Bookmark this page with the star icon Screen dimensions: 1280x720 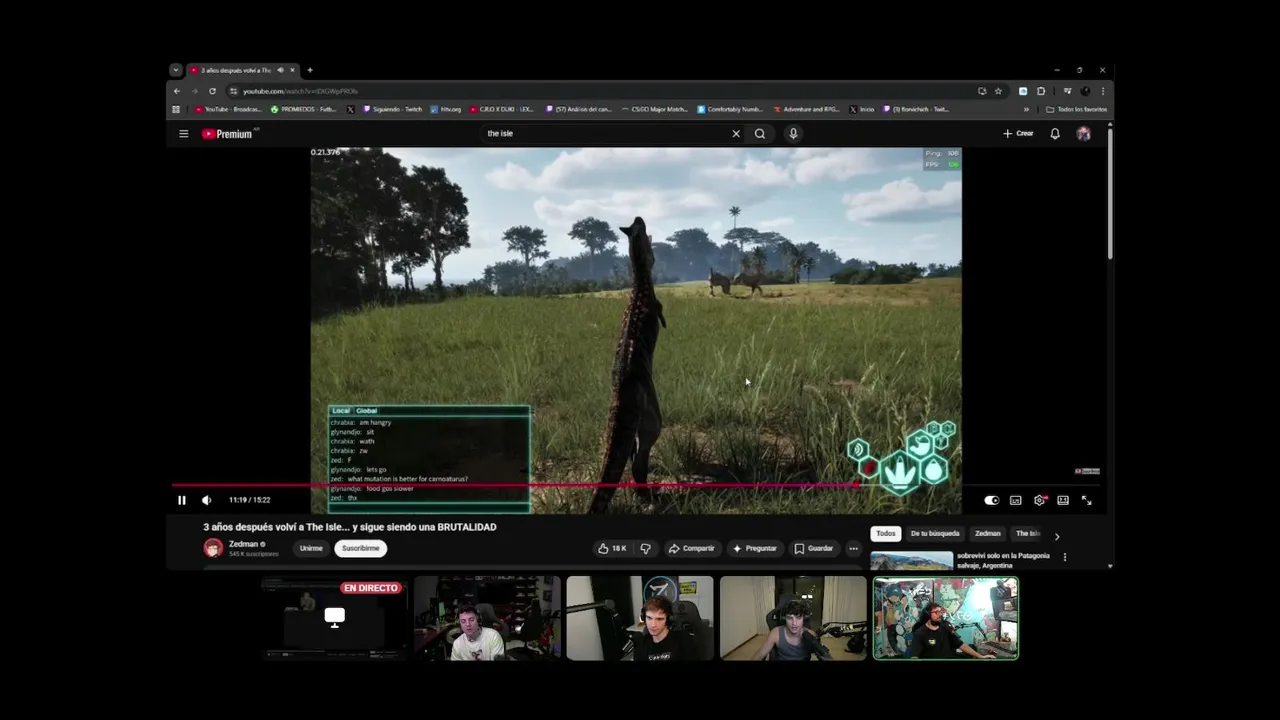(998, 91)
